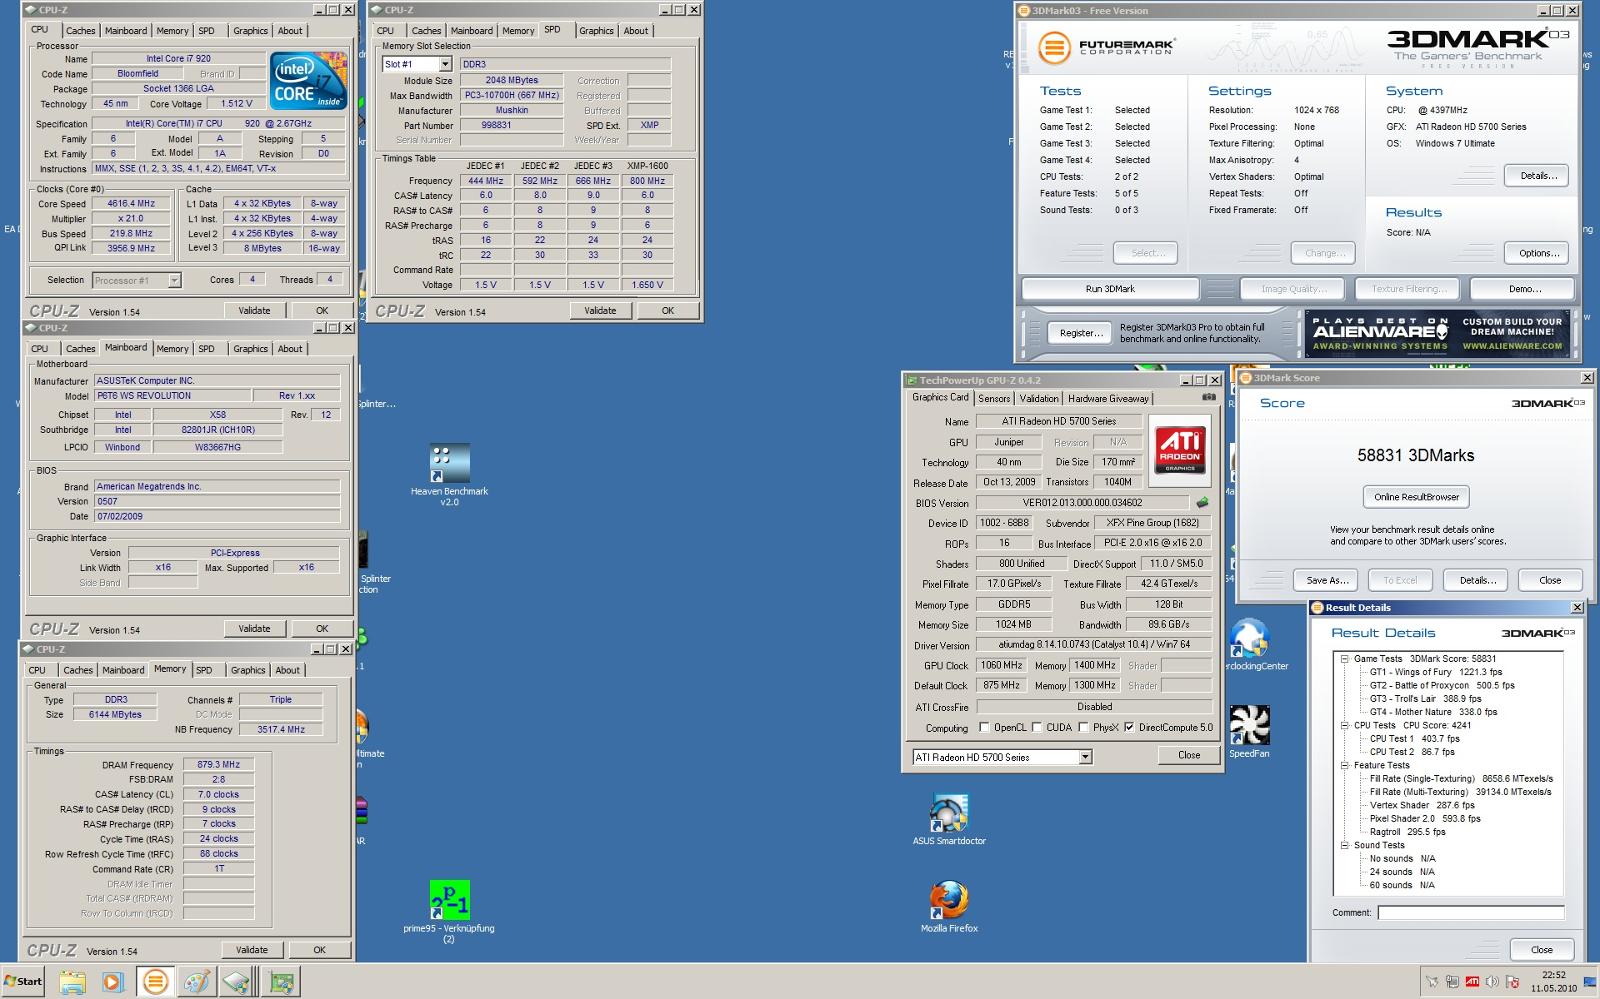Switch to Sensors tab in GPU-Z
Screen dimensions: 1600x999
(x=994, y=398)
